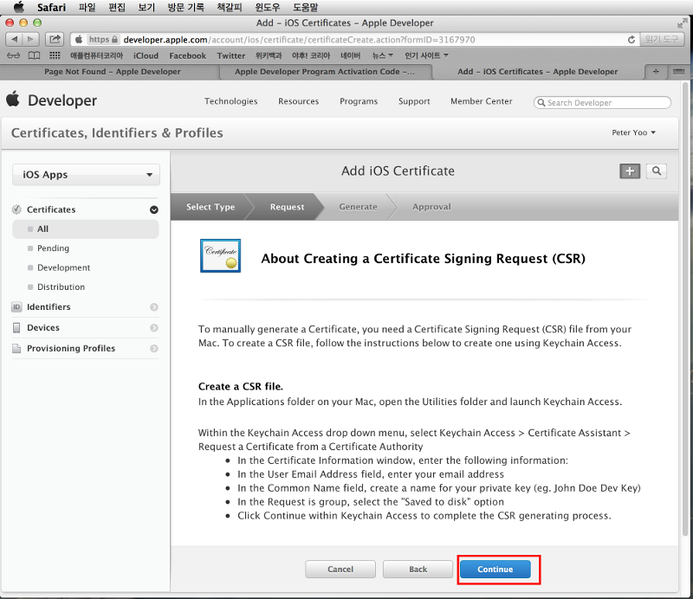The width and height of the screenshot is (693, 599).
Task: Click Safari's share button in toolbar
Action: pos(54,39)
